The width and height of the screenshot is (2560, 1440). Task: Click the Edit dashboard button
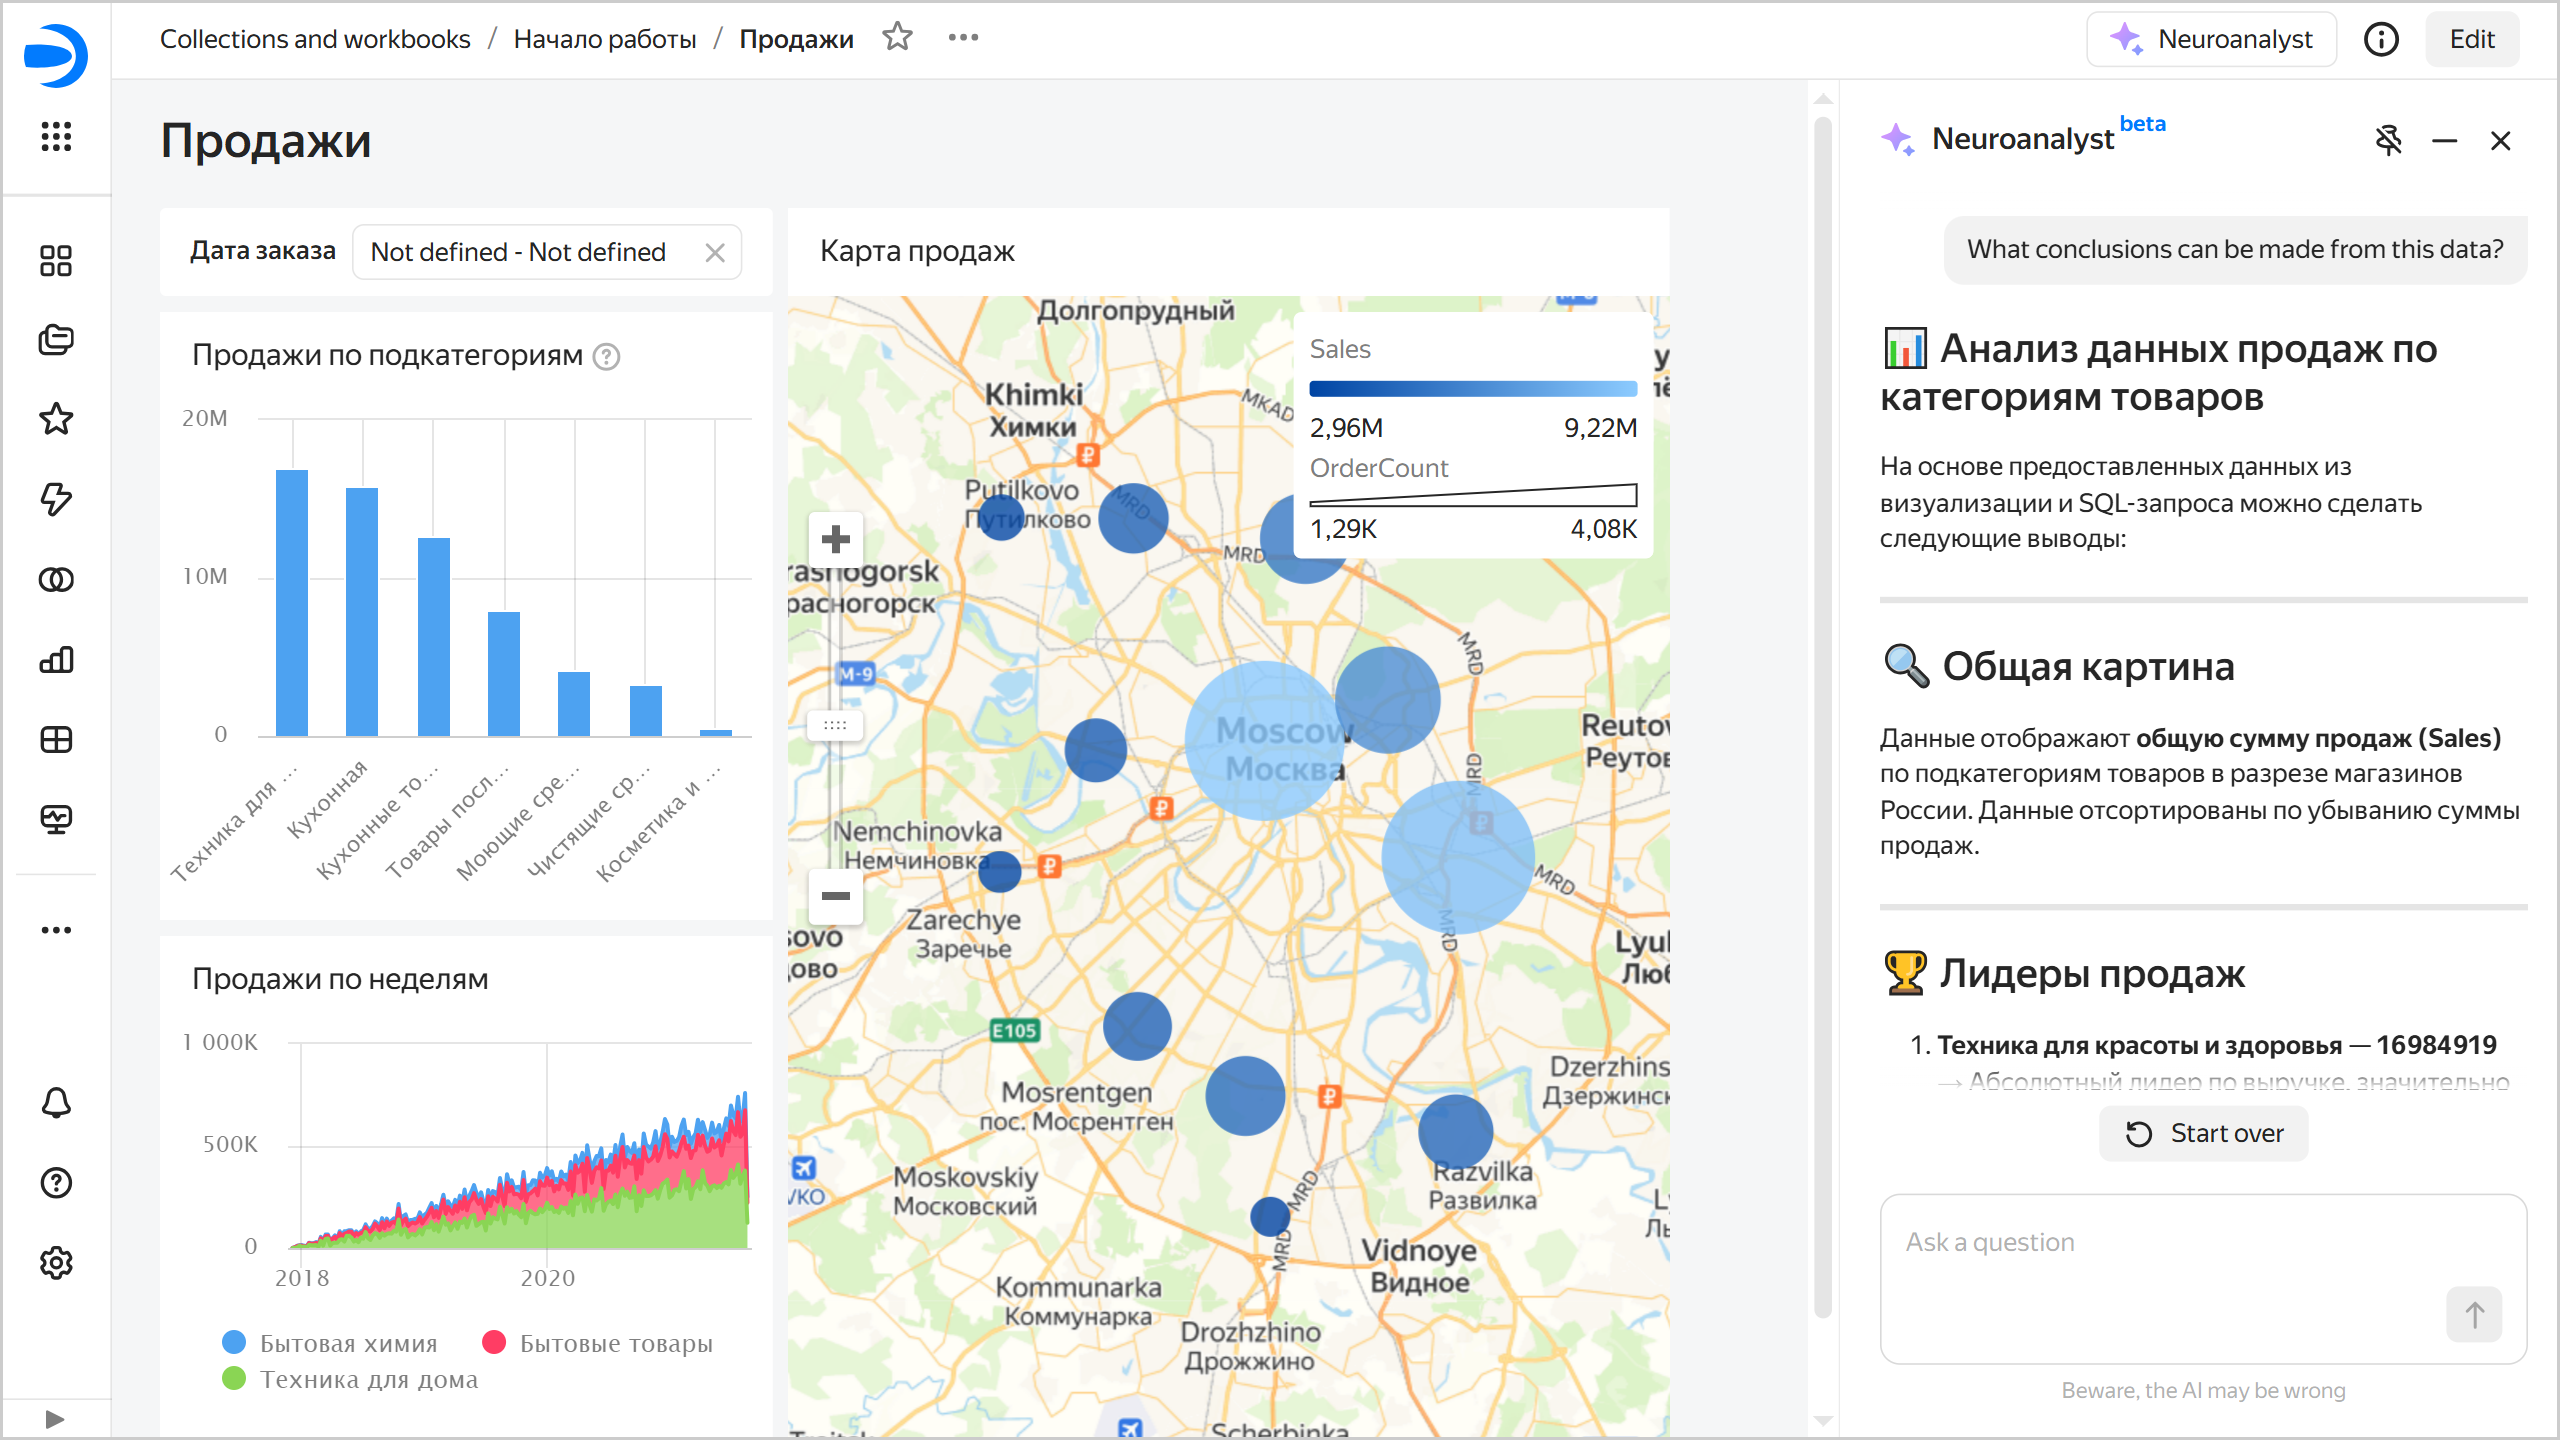pos(2471,39)
